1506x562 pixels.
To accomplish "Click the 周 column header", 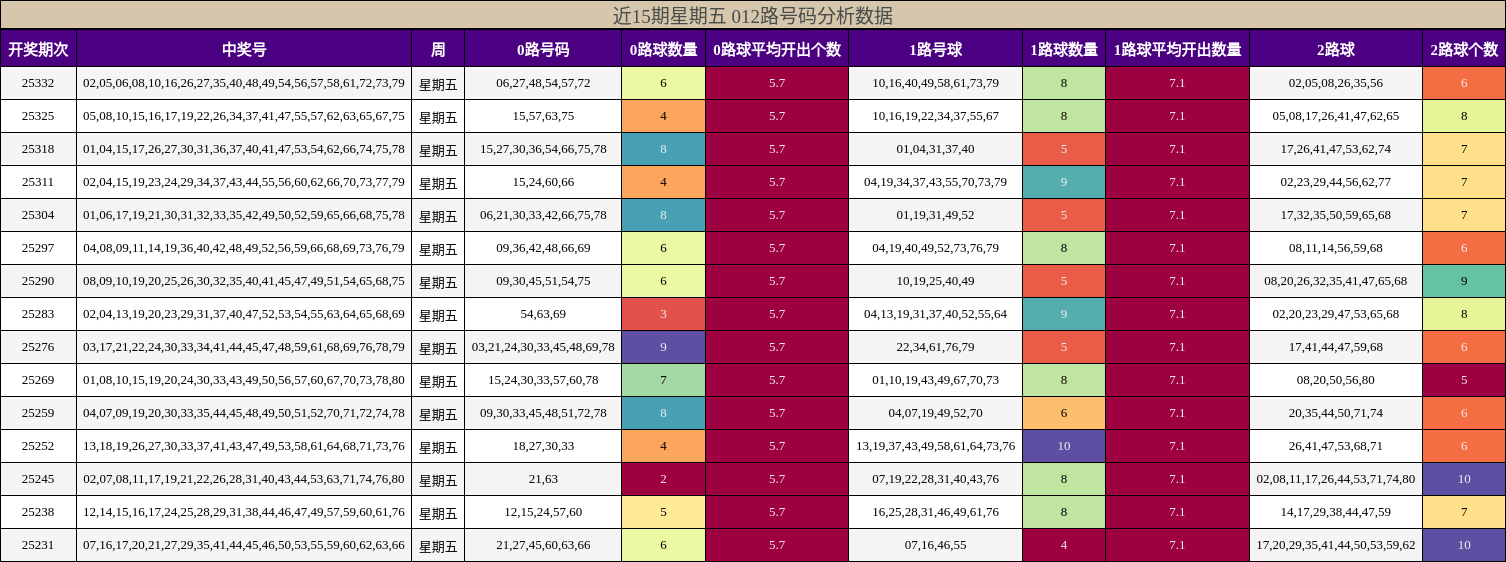I will point(438,49).
